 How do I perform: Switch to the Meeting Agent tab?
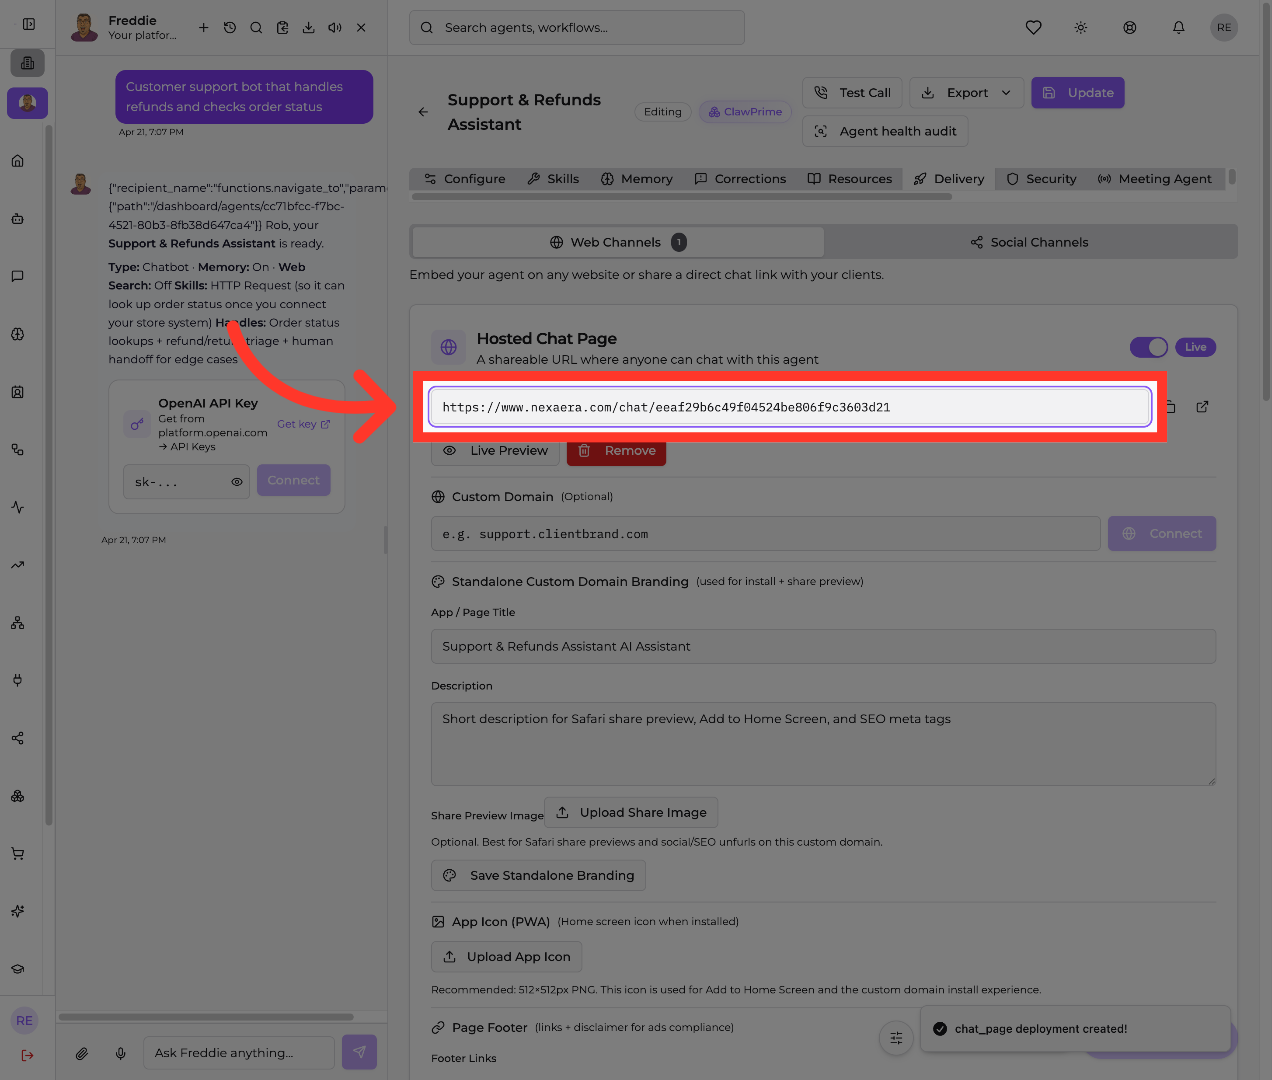click(1155, 179)
